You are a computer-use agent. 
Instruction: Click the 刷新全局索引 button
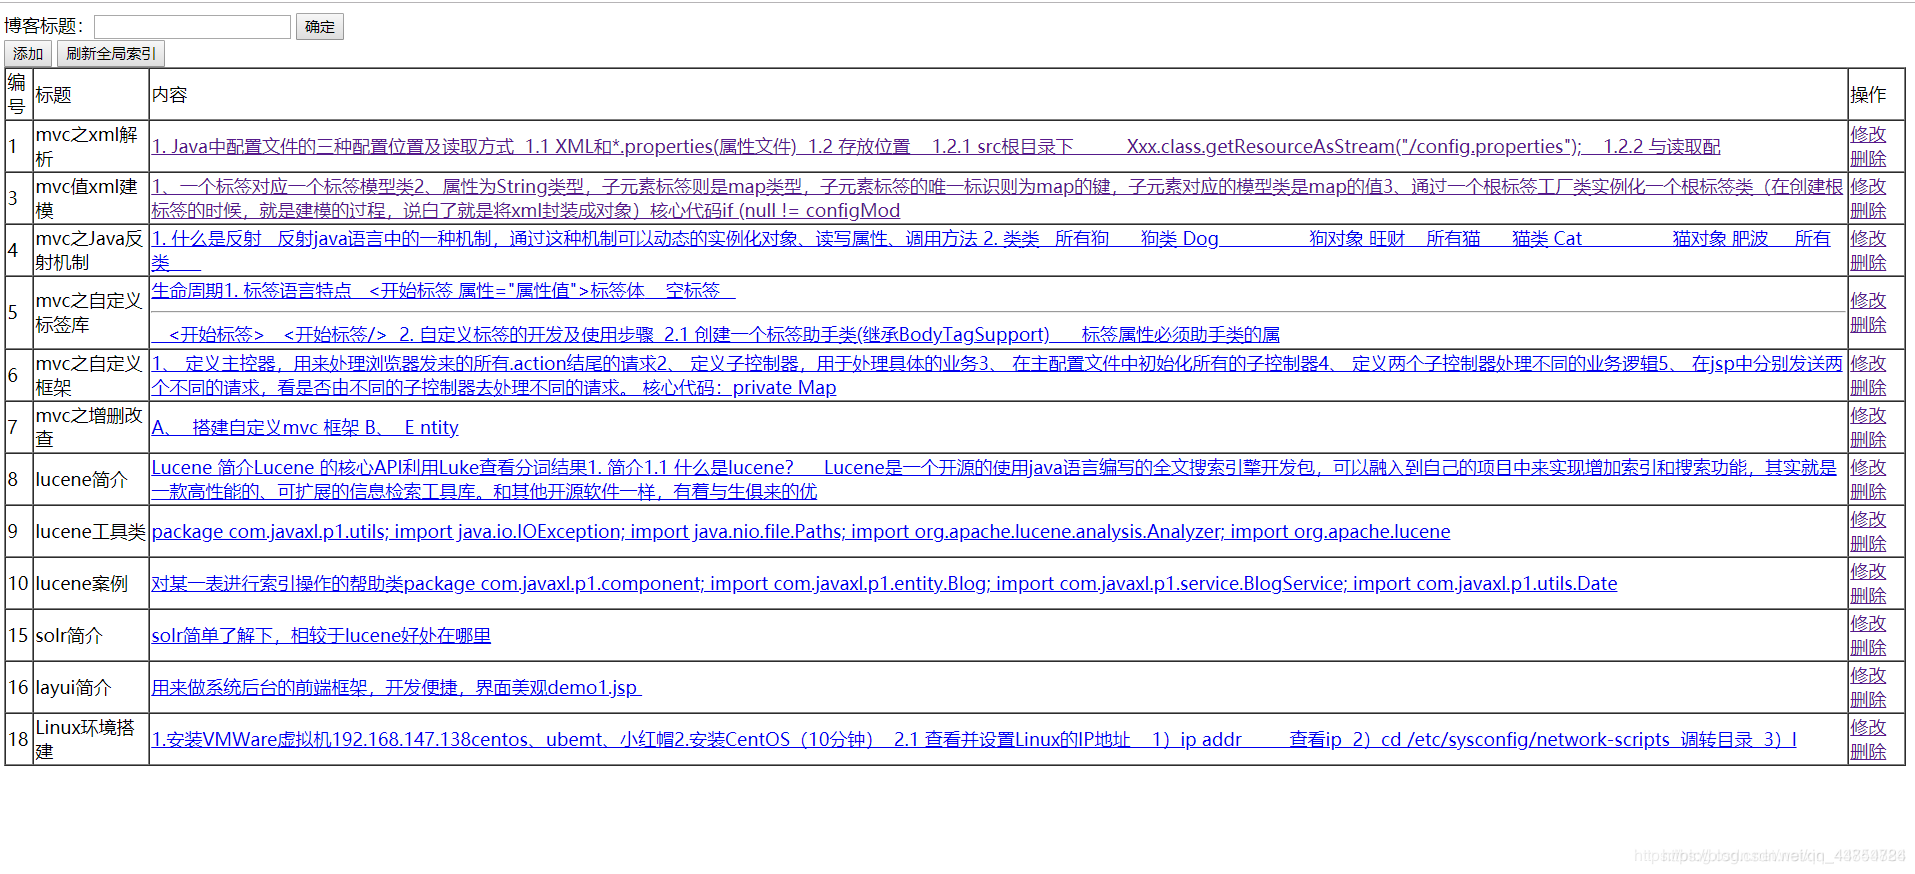point(111,54)
